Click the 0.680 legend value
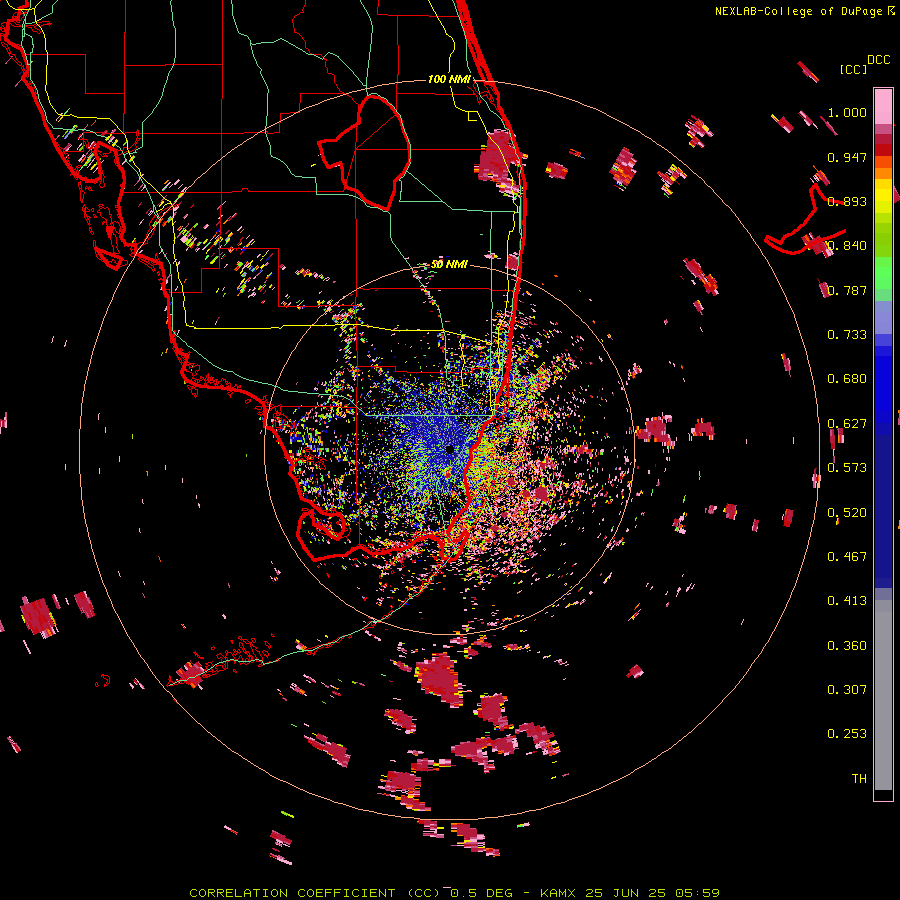This screenshot has height=900, width=900. (x=847, y=379)
